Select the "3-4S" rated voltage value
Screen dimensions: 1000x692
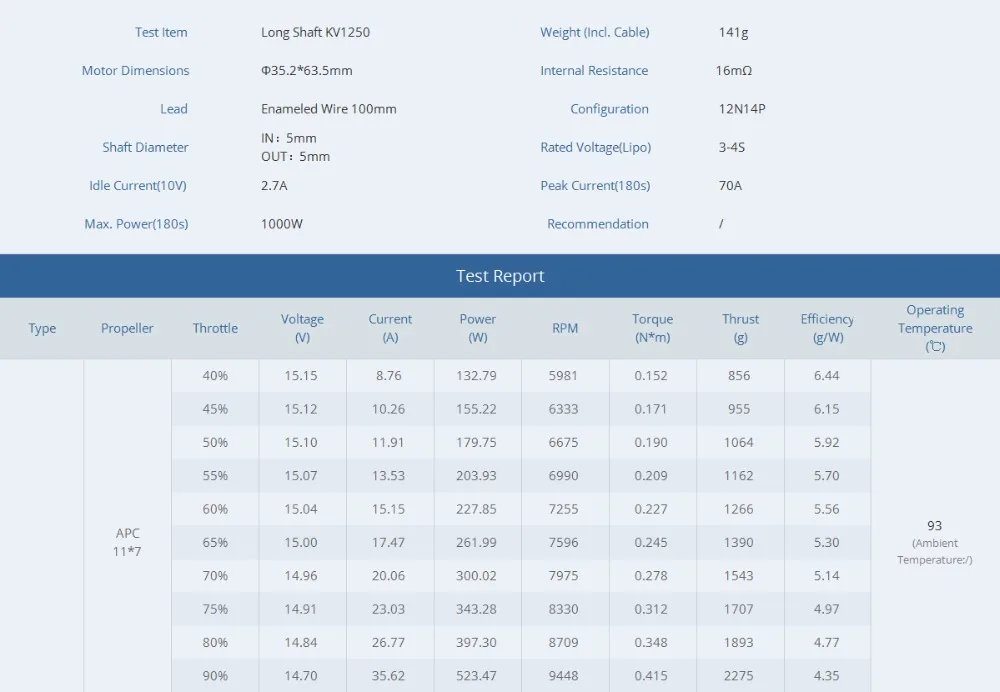tap(732, 147)
